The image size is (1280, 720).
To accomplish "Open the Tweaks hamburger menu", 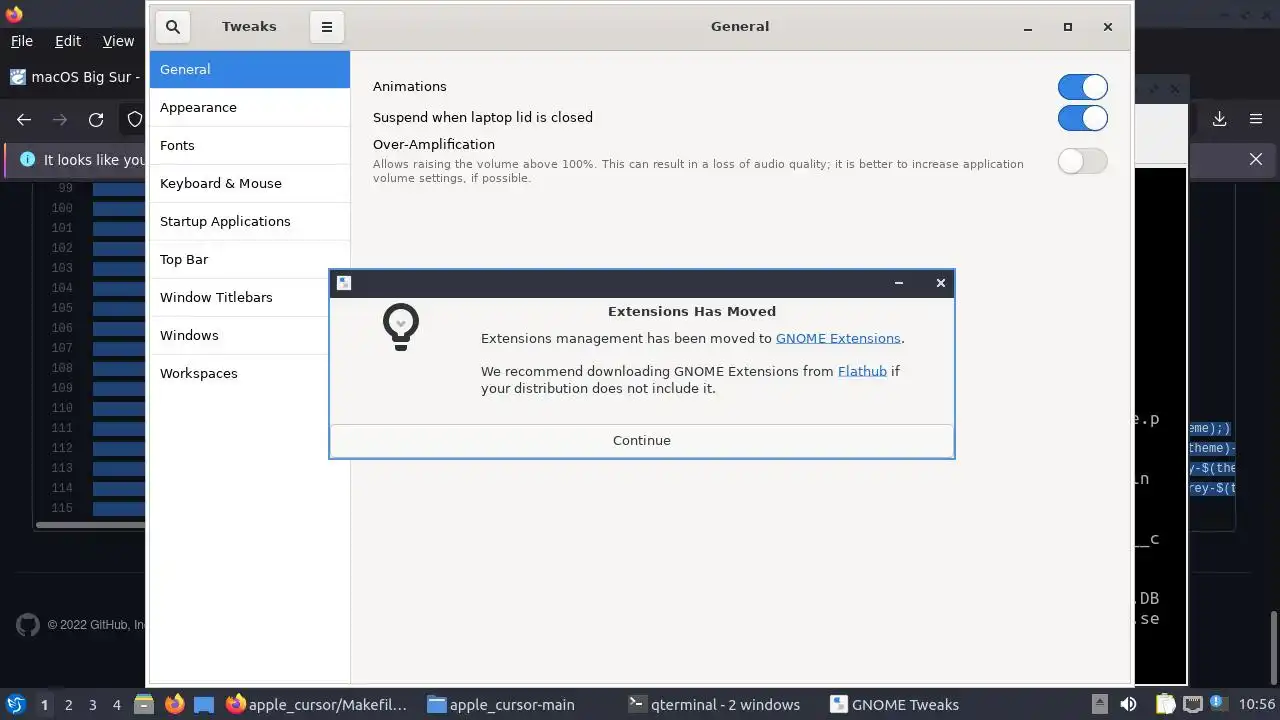I will click(326, 27).
